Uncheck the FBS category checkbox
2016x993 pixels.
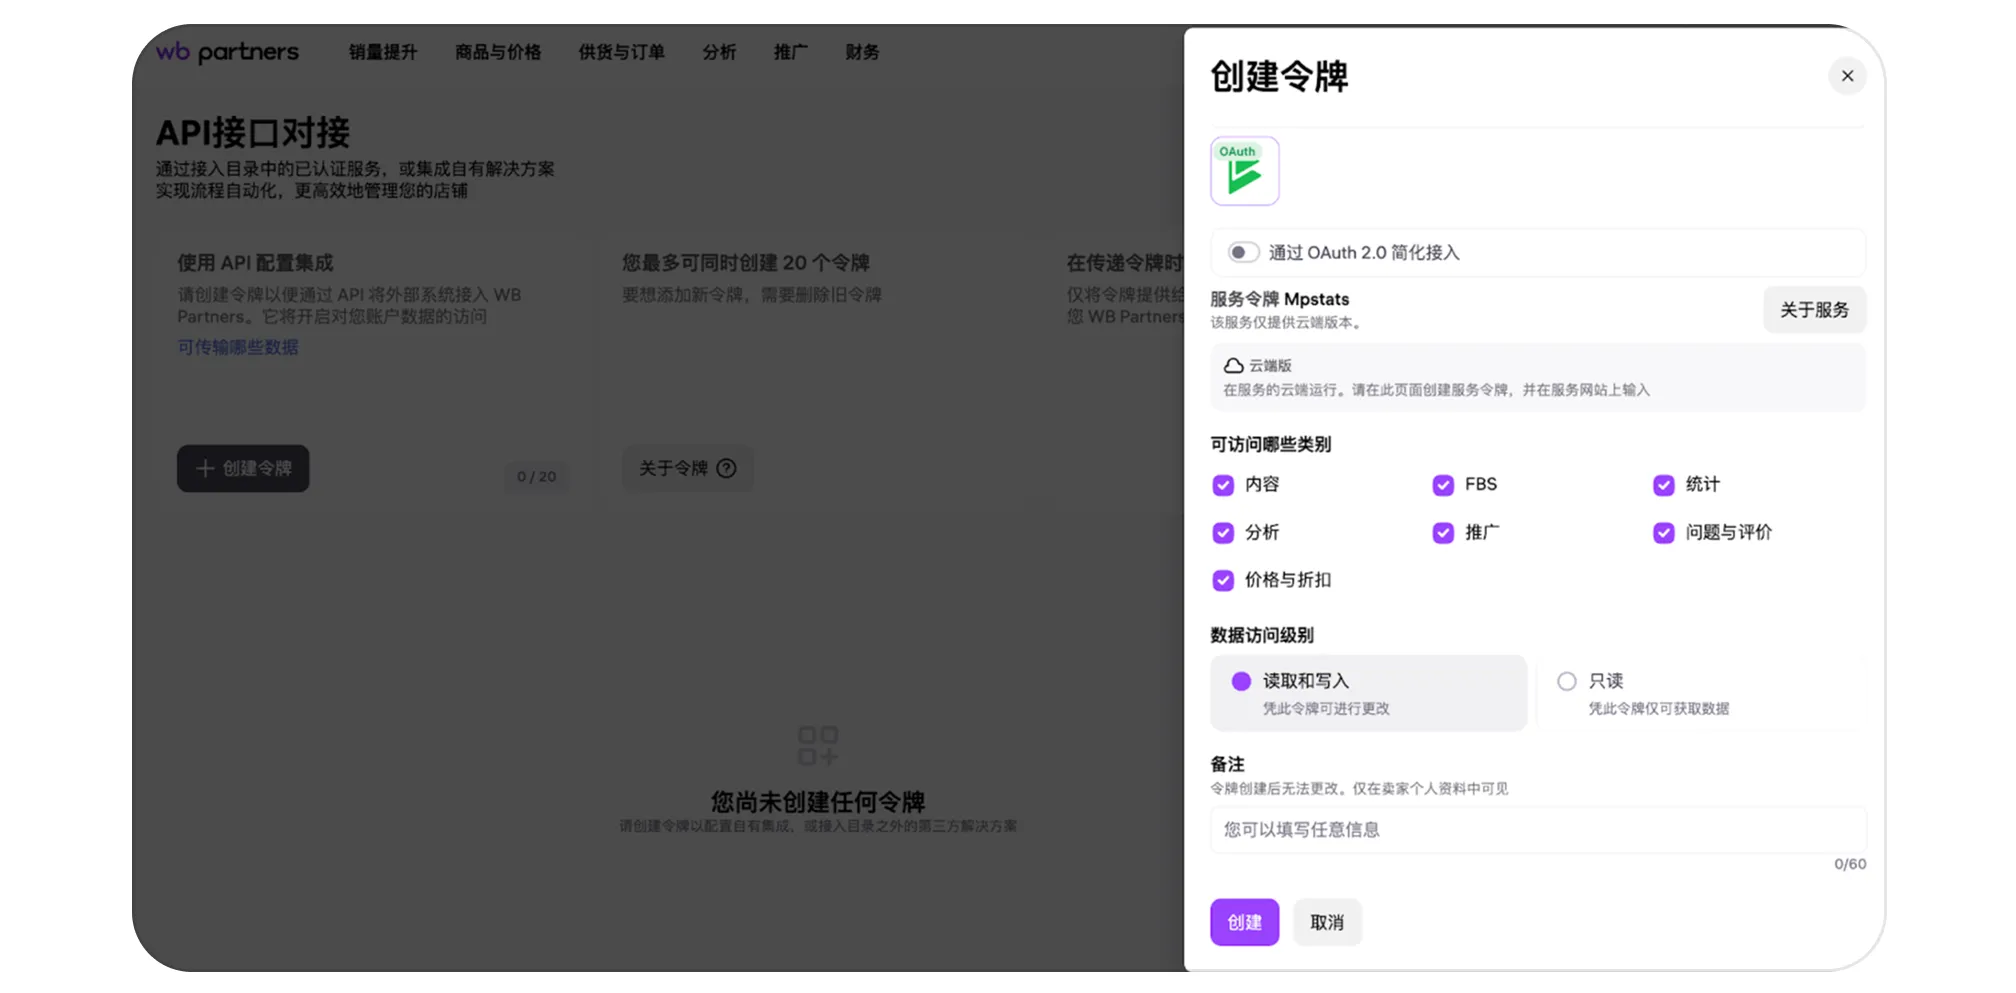(x=1443, y=485)
